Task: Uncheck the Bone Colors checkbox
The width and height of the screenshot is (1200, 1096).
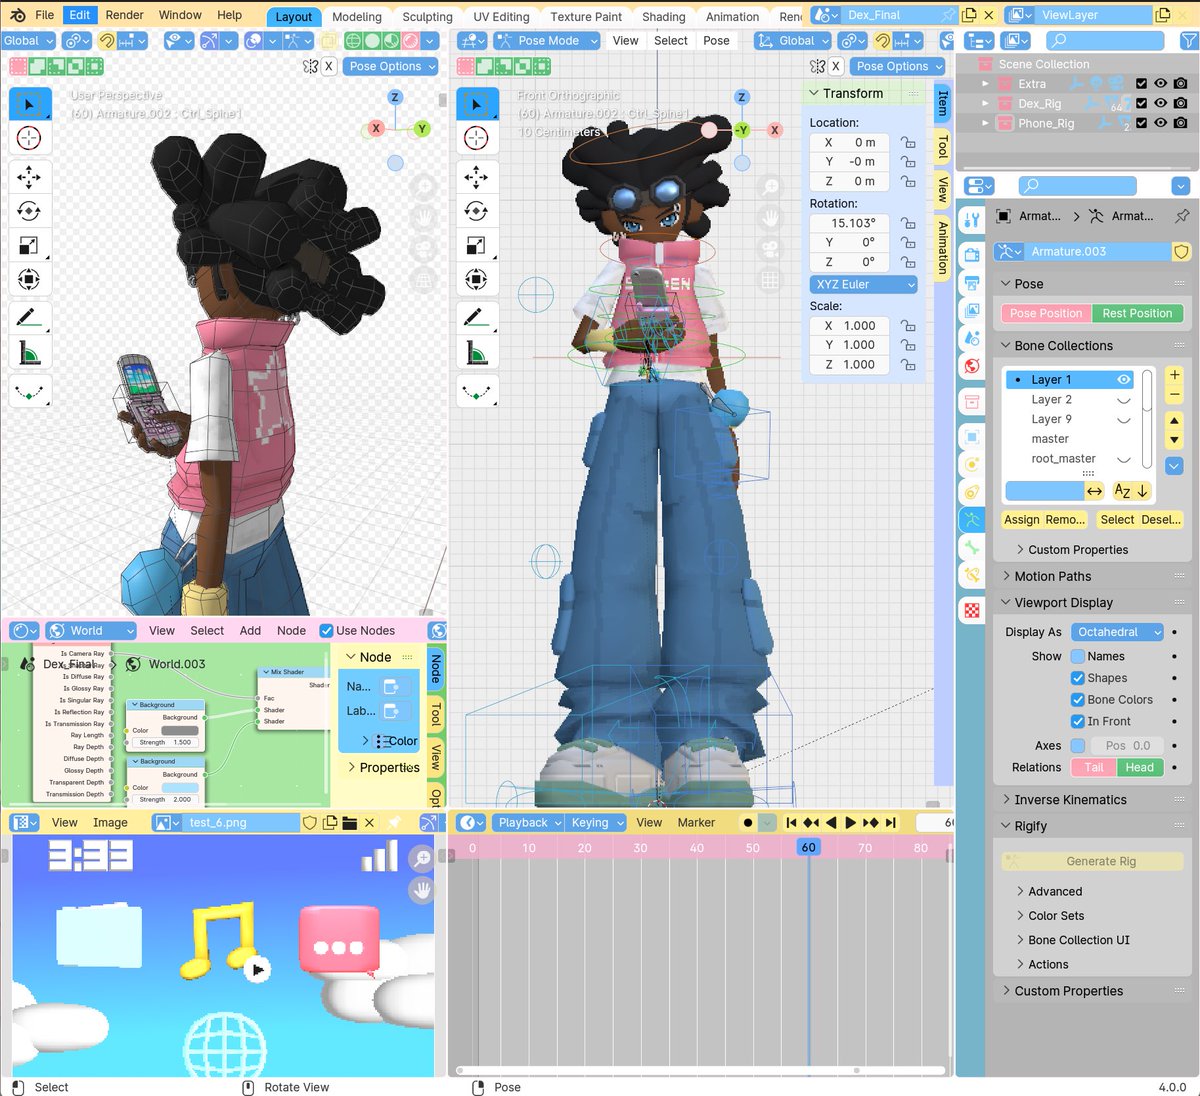Action: (1078, 700)
